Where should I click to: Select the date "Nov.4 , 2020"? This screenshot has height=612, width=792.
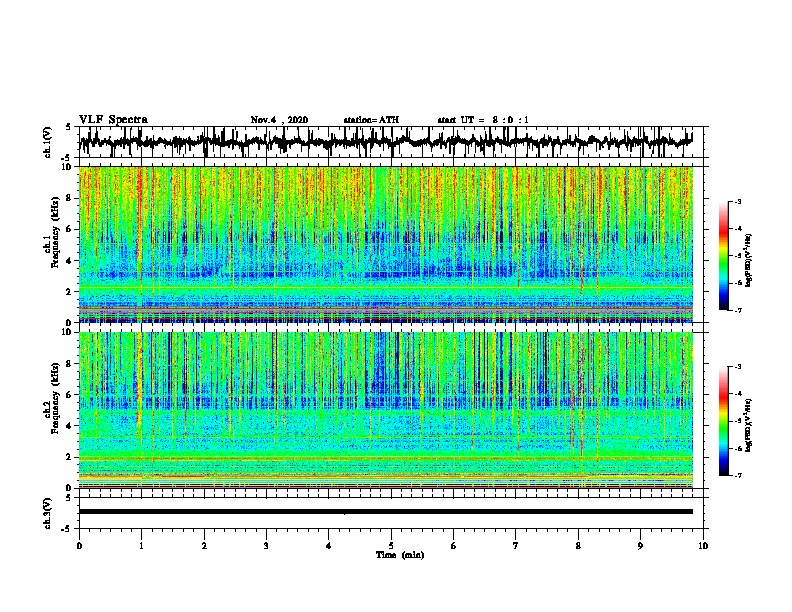279,120
